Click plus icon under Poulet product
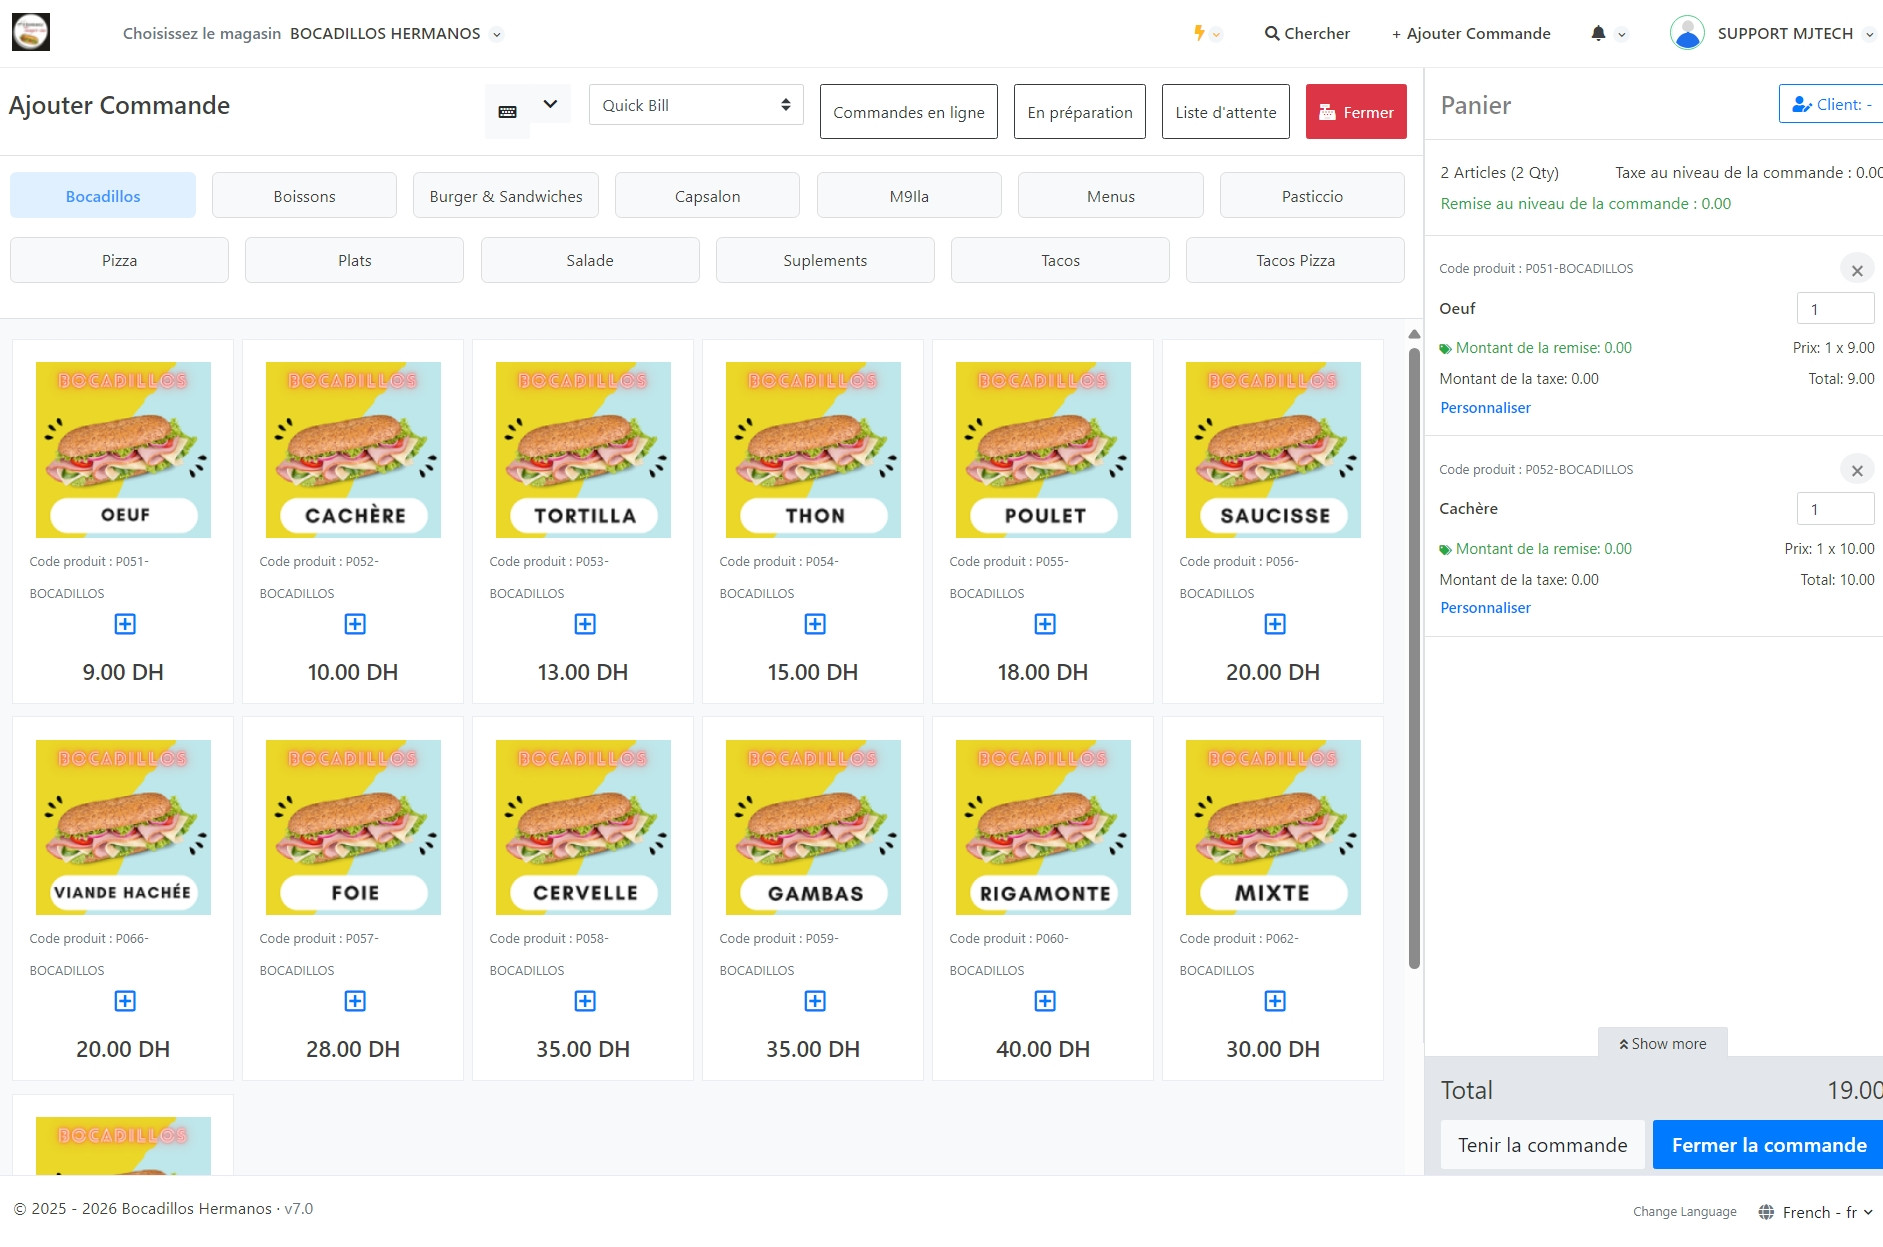The width and height of the screenshot is (1883, 1247). [x=1045, y=624]
